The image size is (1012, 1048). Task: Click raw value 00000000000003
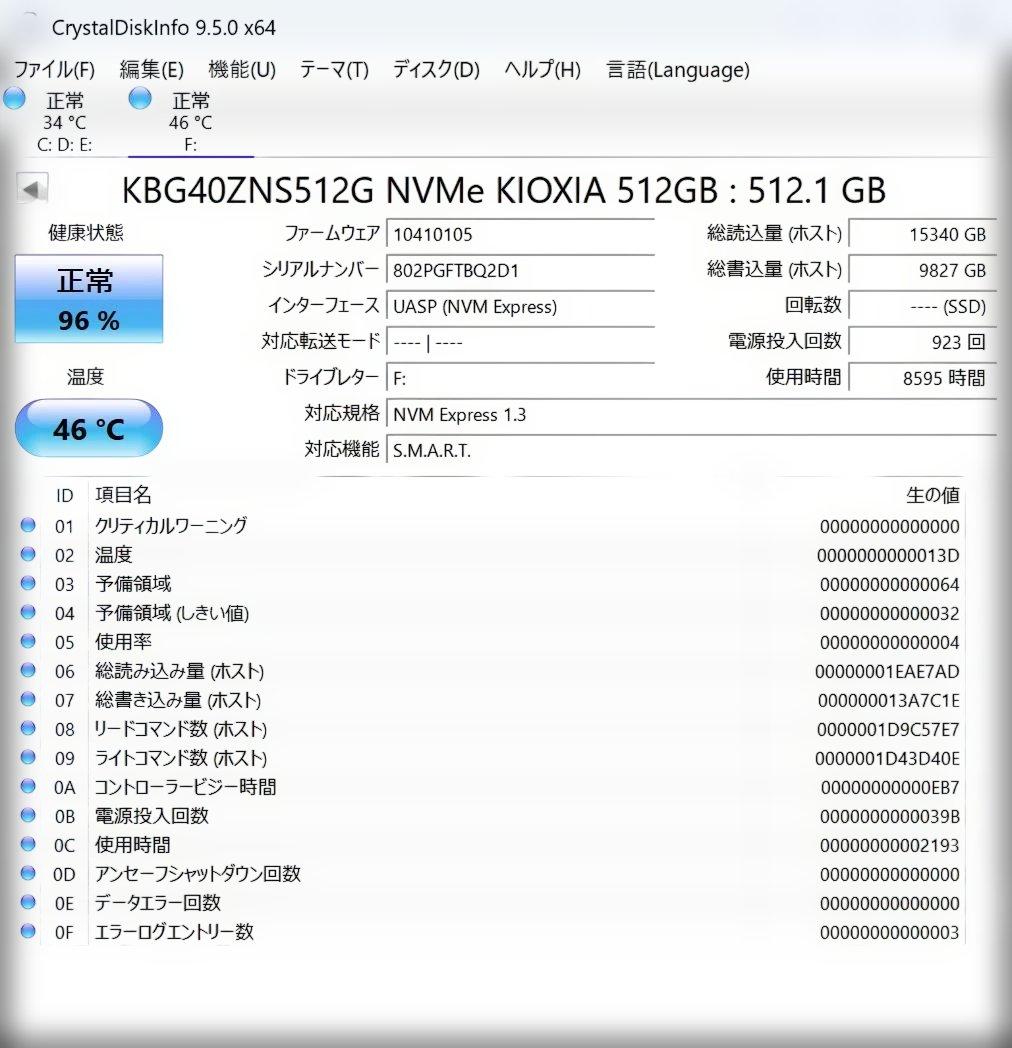pyautogui.click(x=890, y=932)
